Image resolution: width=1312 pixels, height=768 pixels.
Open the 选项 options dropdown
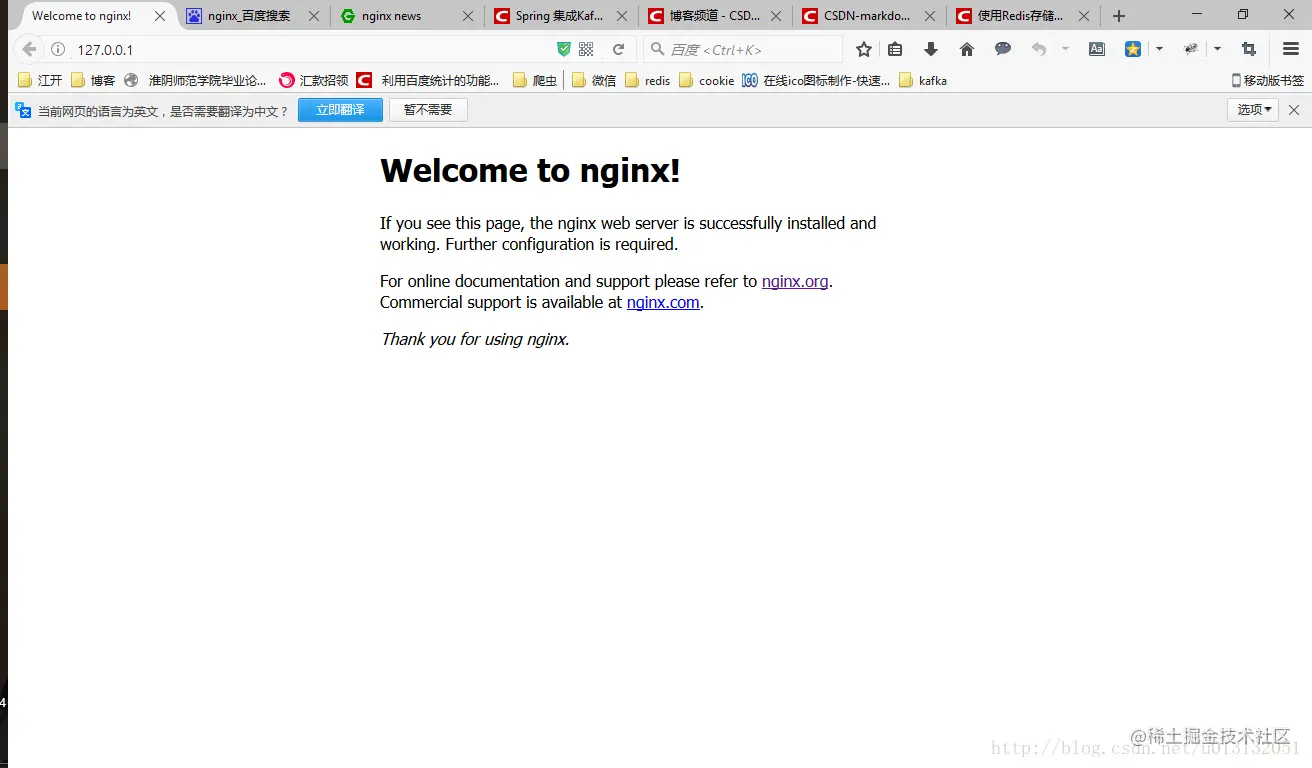pos(1253,110)
